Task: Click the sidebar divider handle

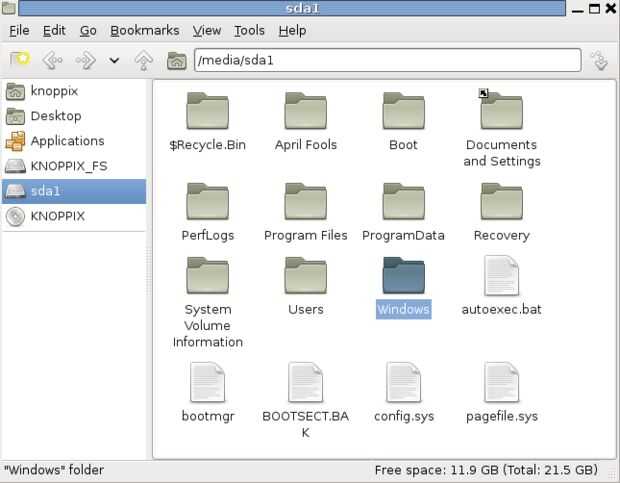Action: point(149,269)
